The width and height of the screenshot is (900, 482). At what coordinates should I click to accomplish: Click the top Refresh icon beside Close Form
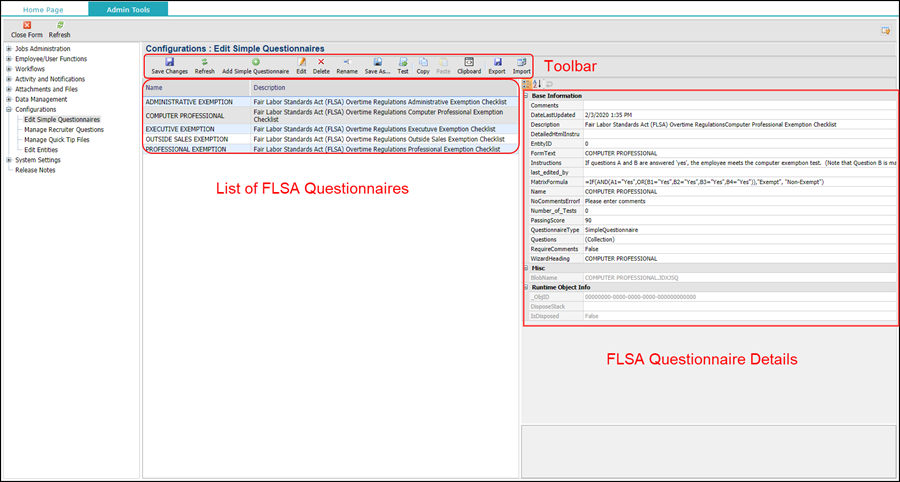click(60, 25)
